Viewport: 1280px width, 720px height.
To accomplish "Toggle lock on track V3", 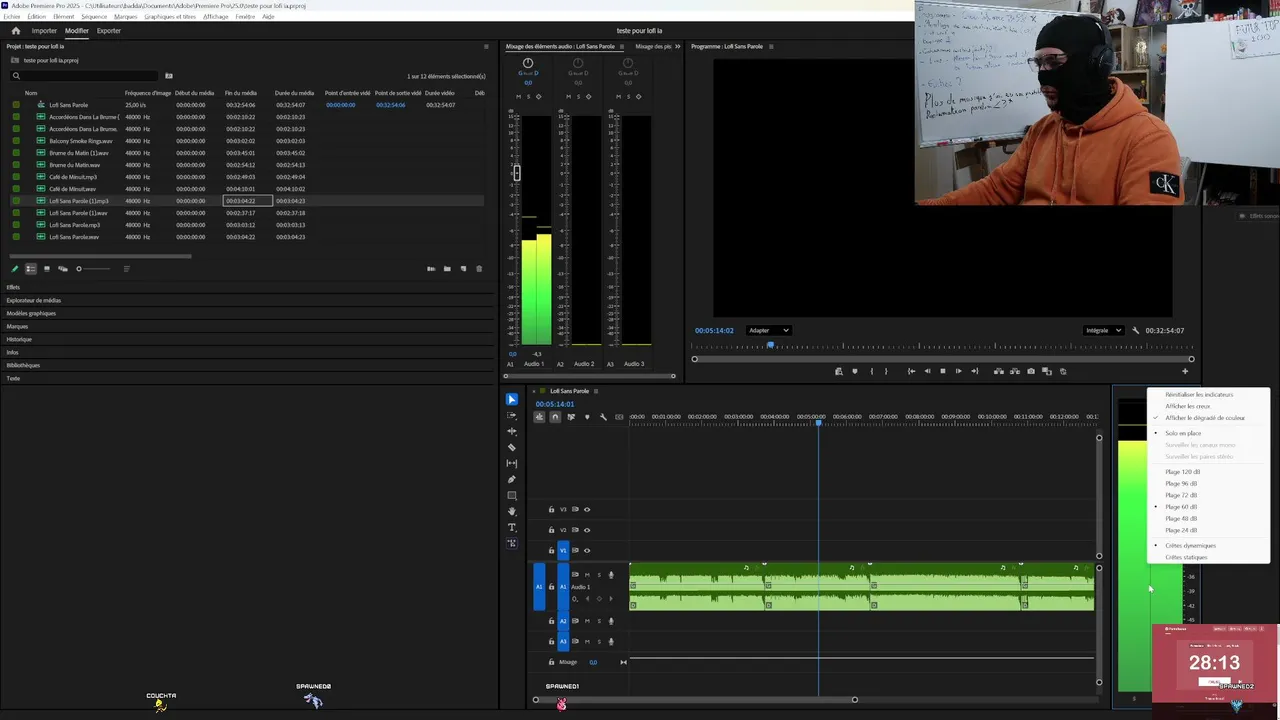I will (551, 510).
